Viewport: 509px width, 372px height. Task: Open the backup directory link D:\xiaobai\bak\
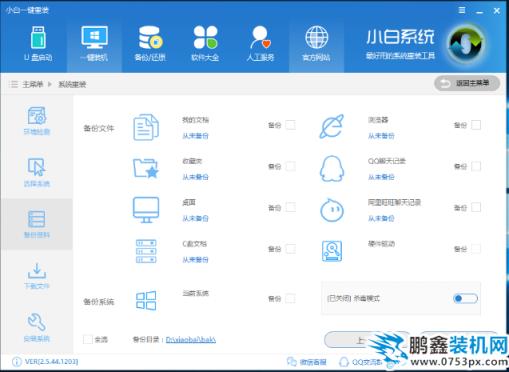(191, 340)
